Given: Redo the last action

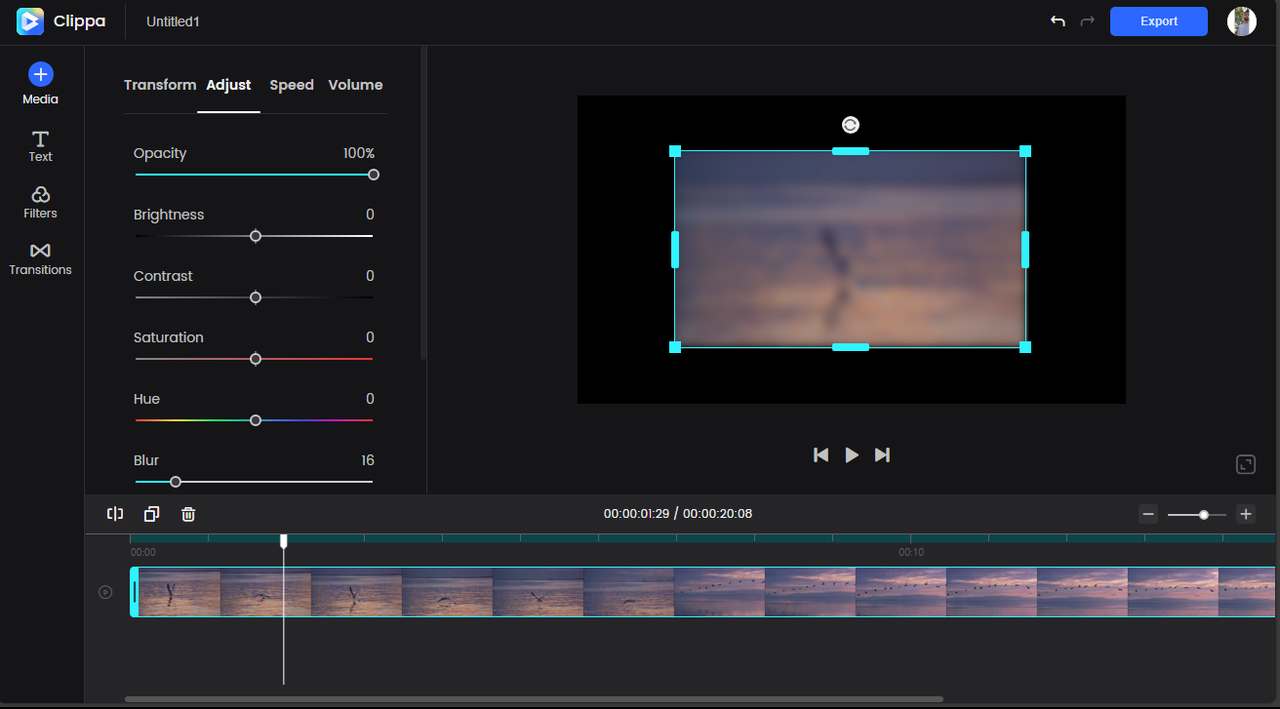Looking at the screenshot, I should point(1088,21).
